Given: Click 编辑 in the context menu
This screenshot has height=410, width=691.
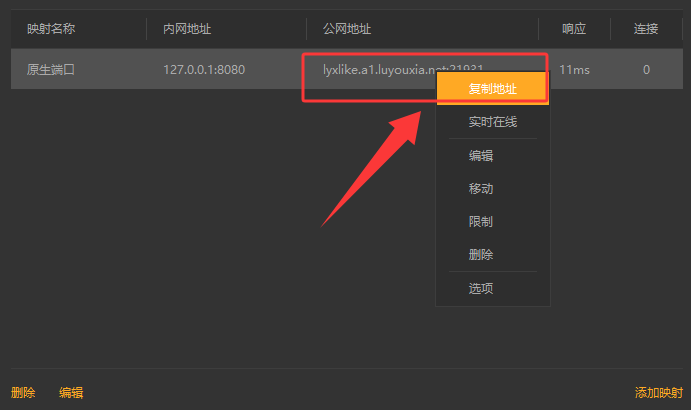Looking at the screenshot, I should (493, 156).
